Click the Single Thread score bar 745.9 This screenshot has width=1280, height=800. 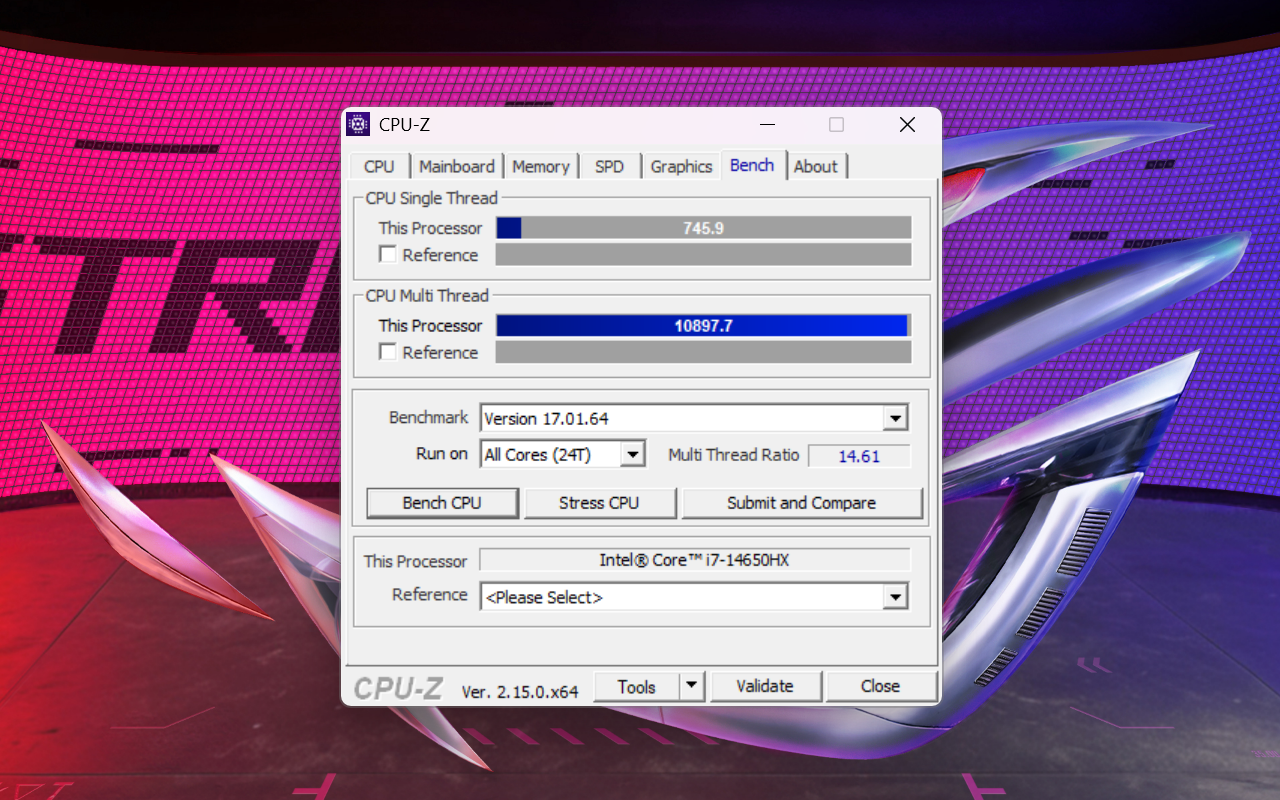tap(704, 228)
